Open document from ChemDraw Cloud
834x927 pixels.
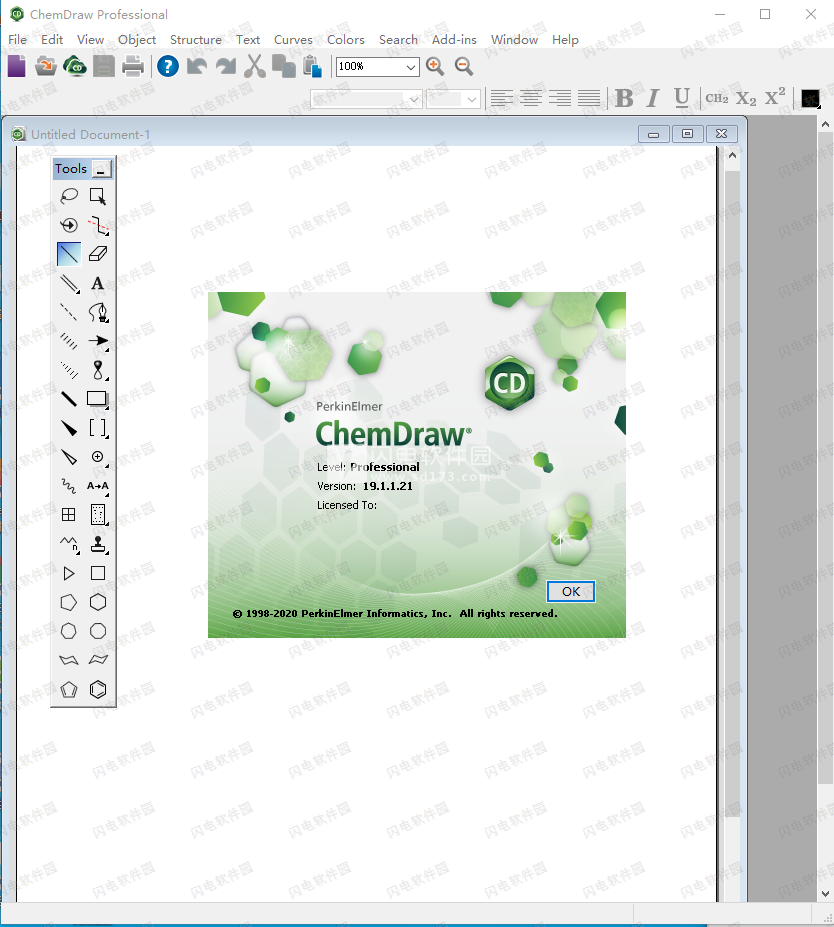(75, 66)
